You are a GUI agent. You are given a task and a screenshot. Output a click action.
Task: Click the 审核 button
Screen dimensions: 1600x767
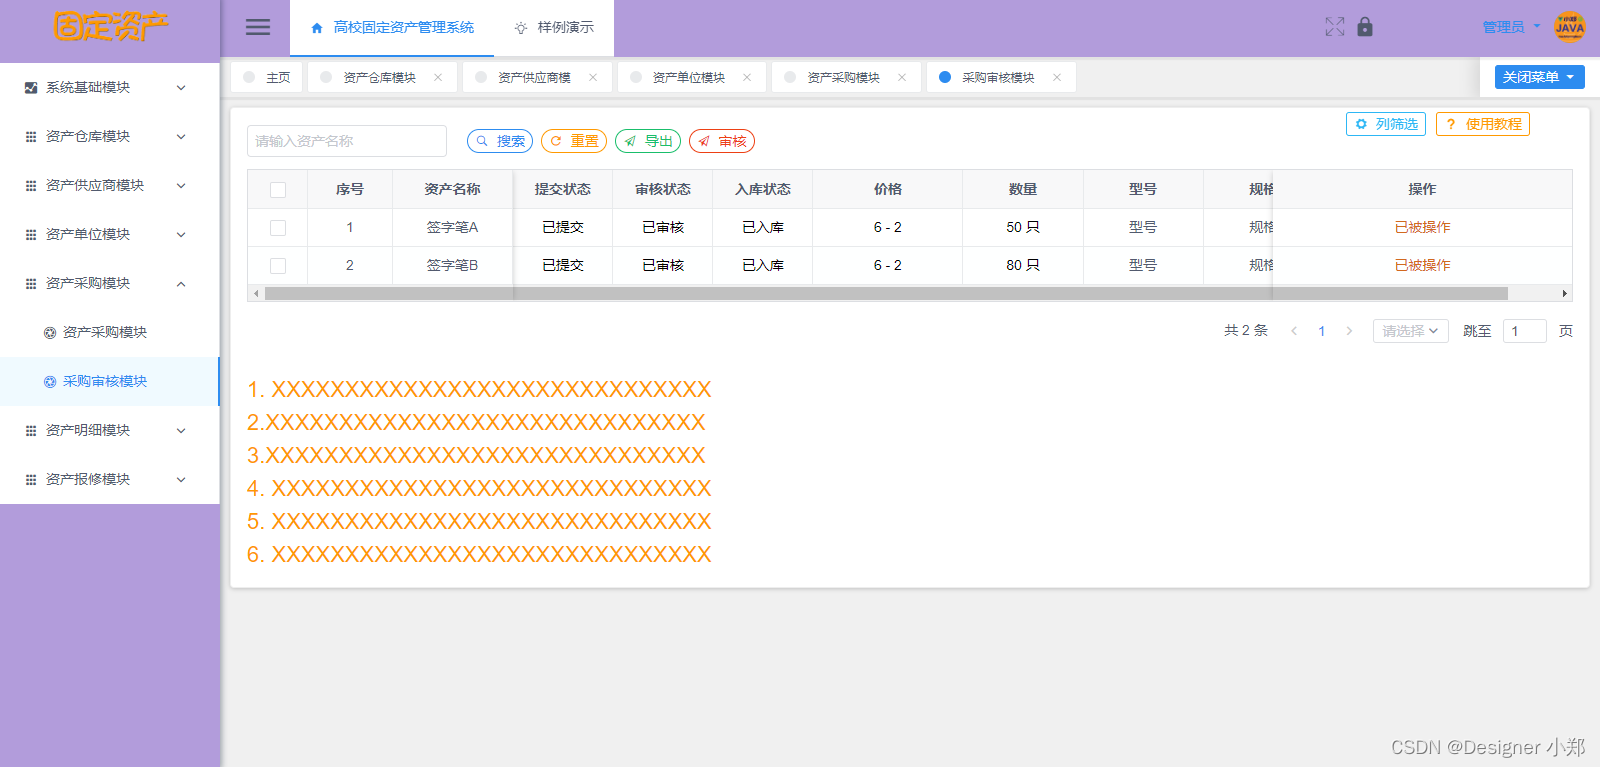click(x=722, y=141)
